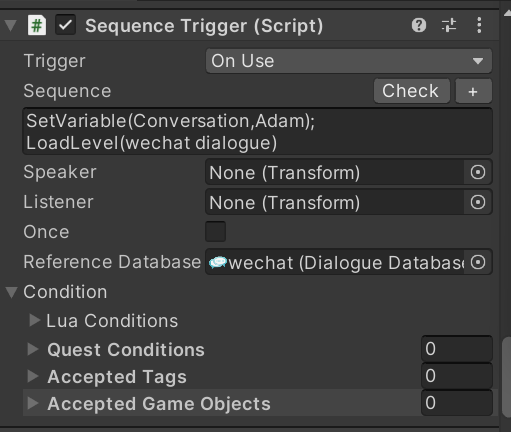Open the Listener object picker circle
Screen dimensions: 511x432
point(478,202)
